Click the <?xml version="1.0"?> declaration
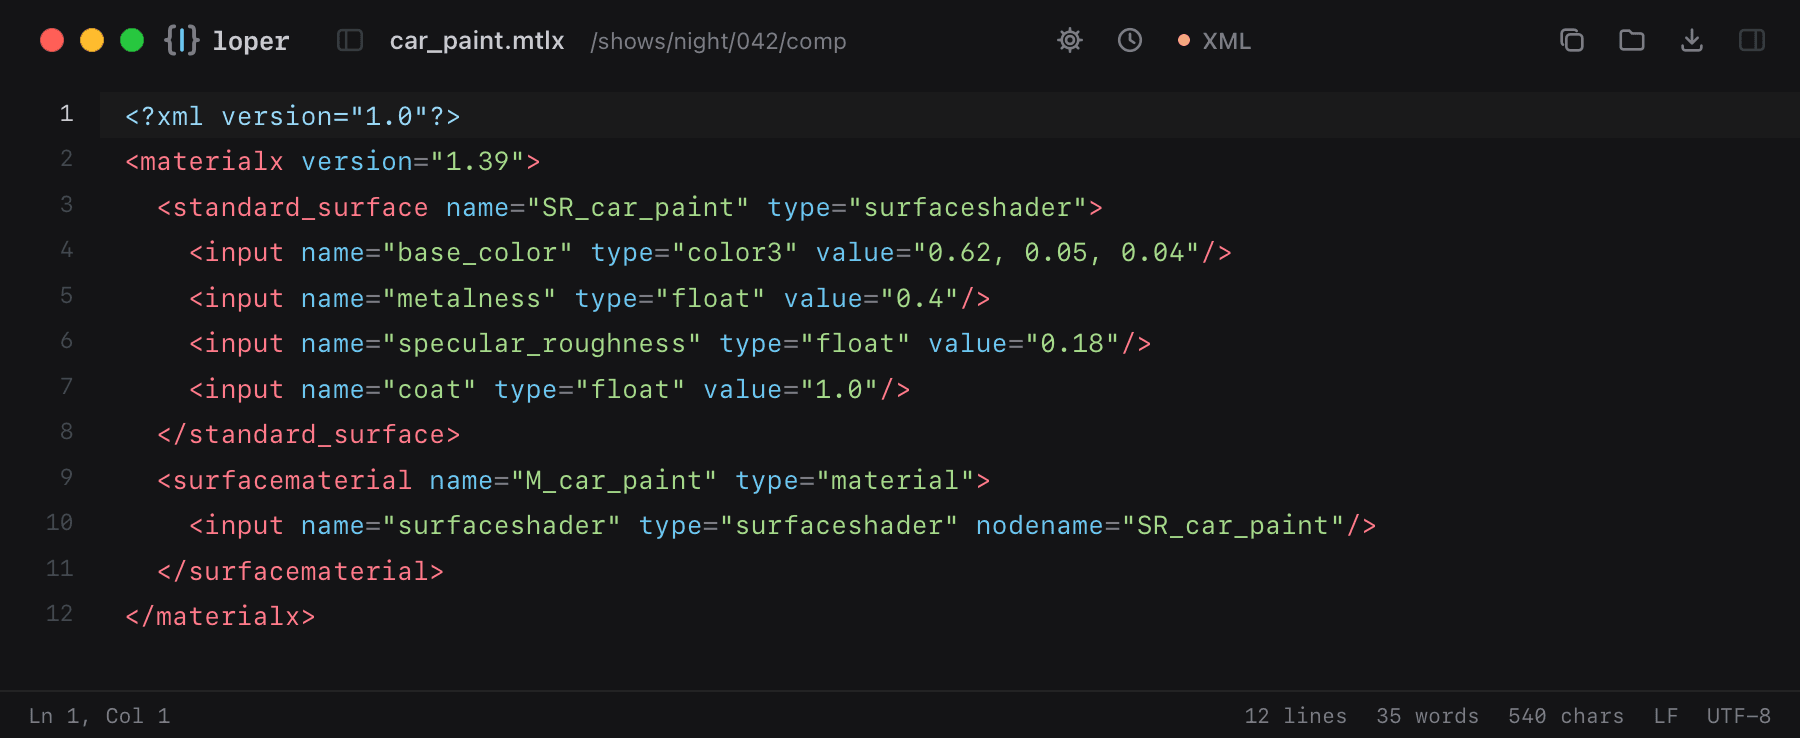Viewport: 1800px width, 738px height. (293, 116)
